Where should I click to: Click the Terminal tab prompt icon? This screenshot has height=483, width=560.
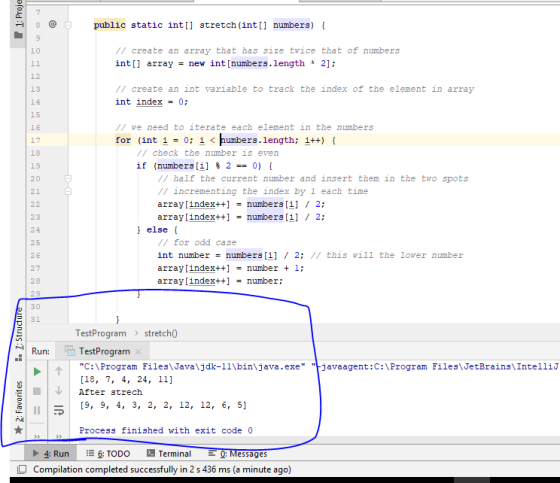(x=151, y=453)
